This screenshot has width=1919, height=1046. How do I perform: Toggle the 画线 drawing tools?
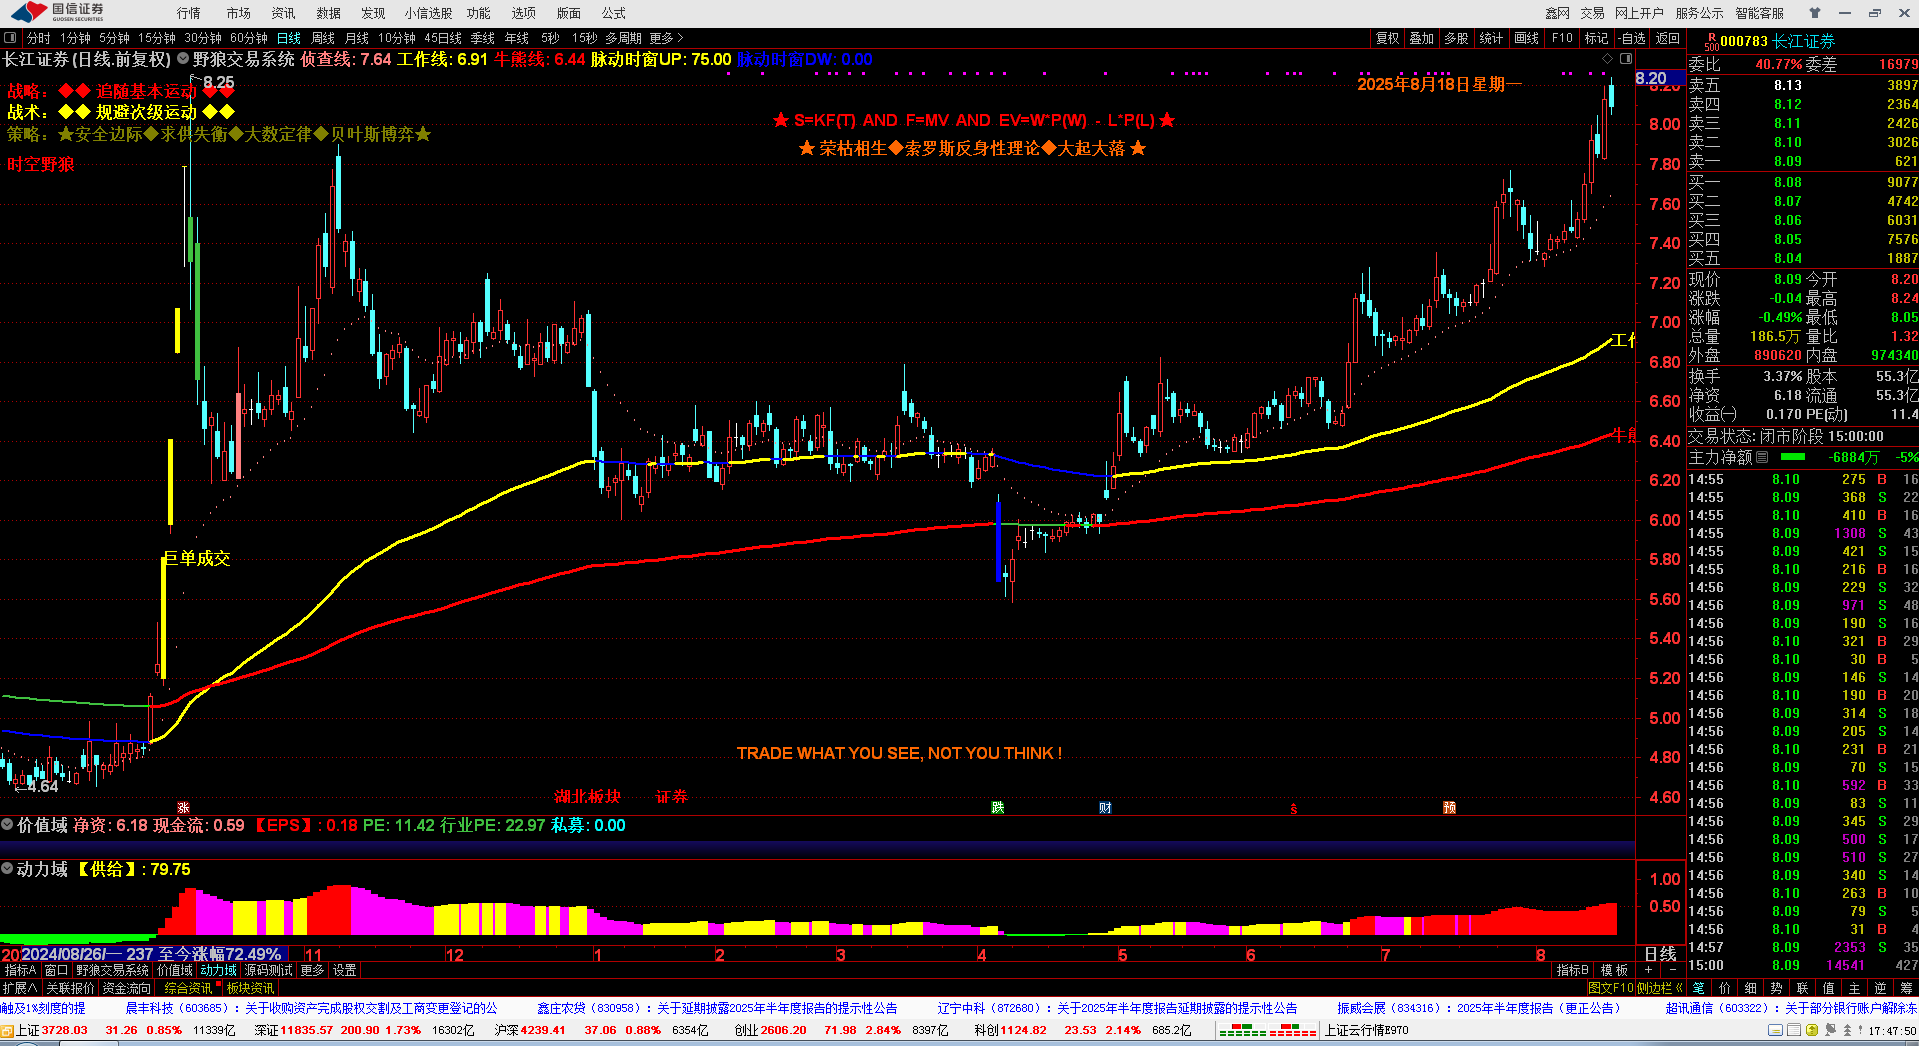click(x=1527, y=38)
